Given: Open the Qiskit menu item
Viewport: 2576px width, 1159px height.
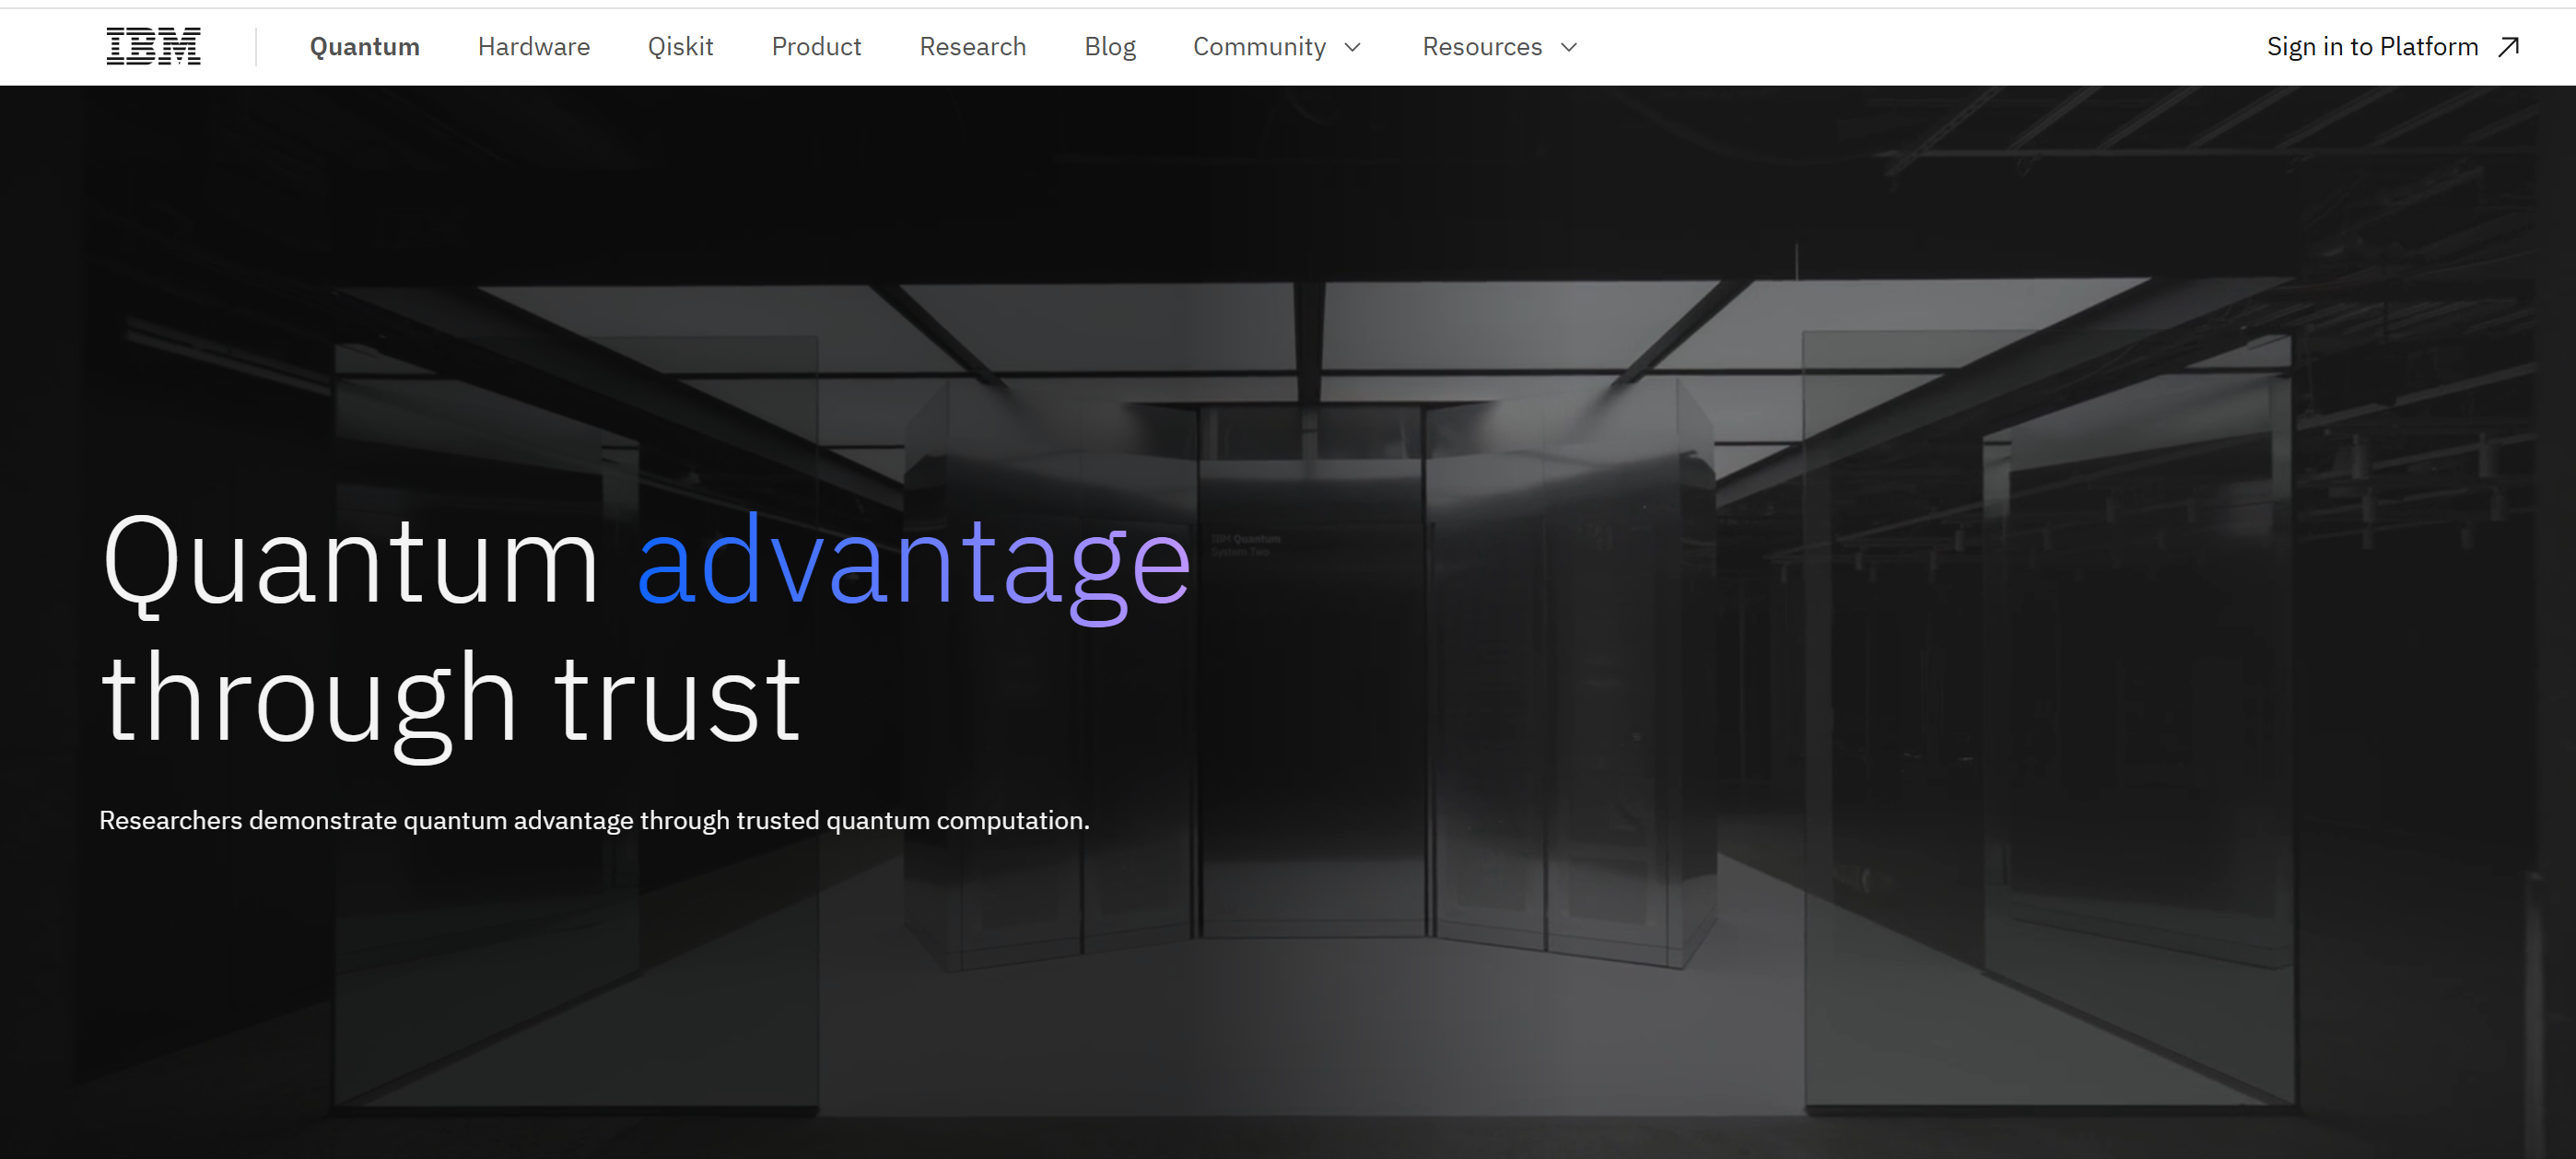Looking at the screenshot, I should tap(680, 47).
